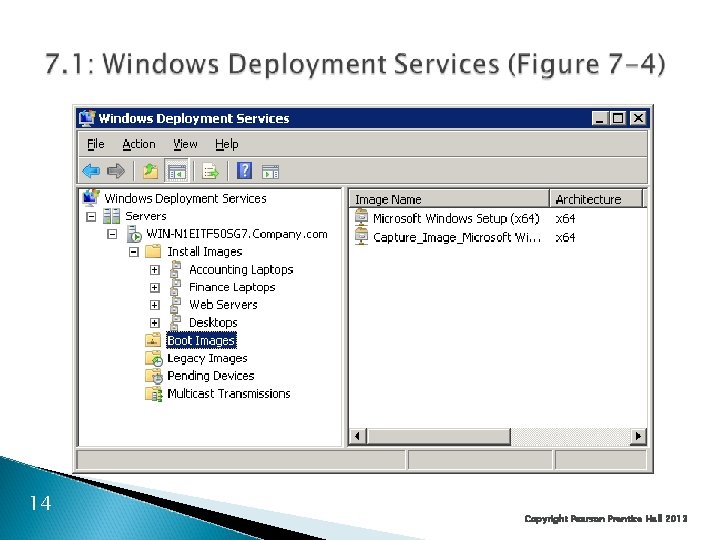The width and height of the screenshot is (720, 540).
Task: Expand the Desktops group
Action: 155,323
